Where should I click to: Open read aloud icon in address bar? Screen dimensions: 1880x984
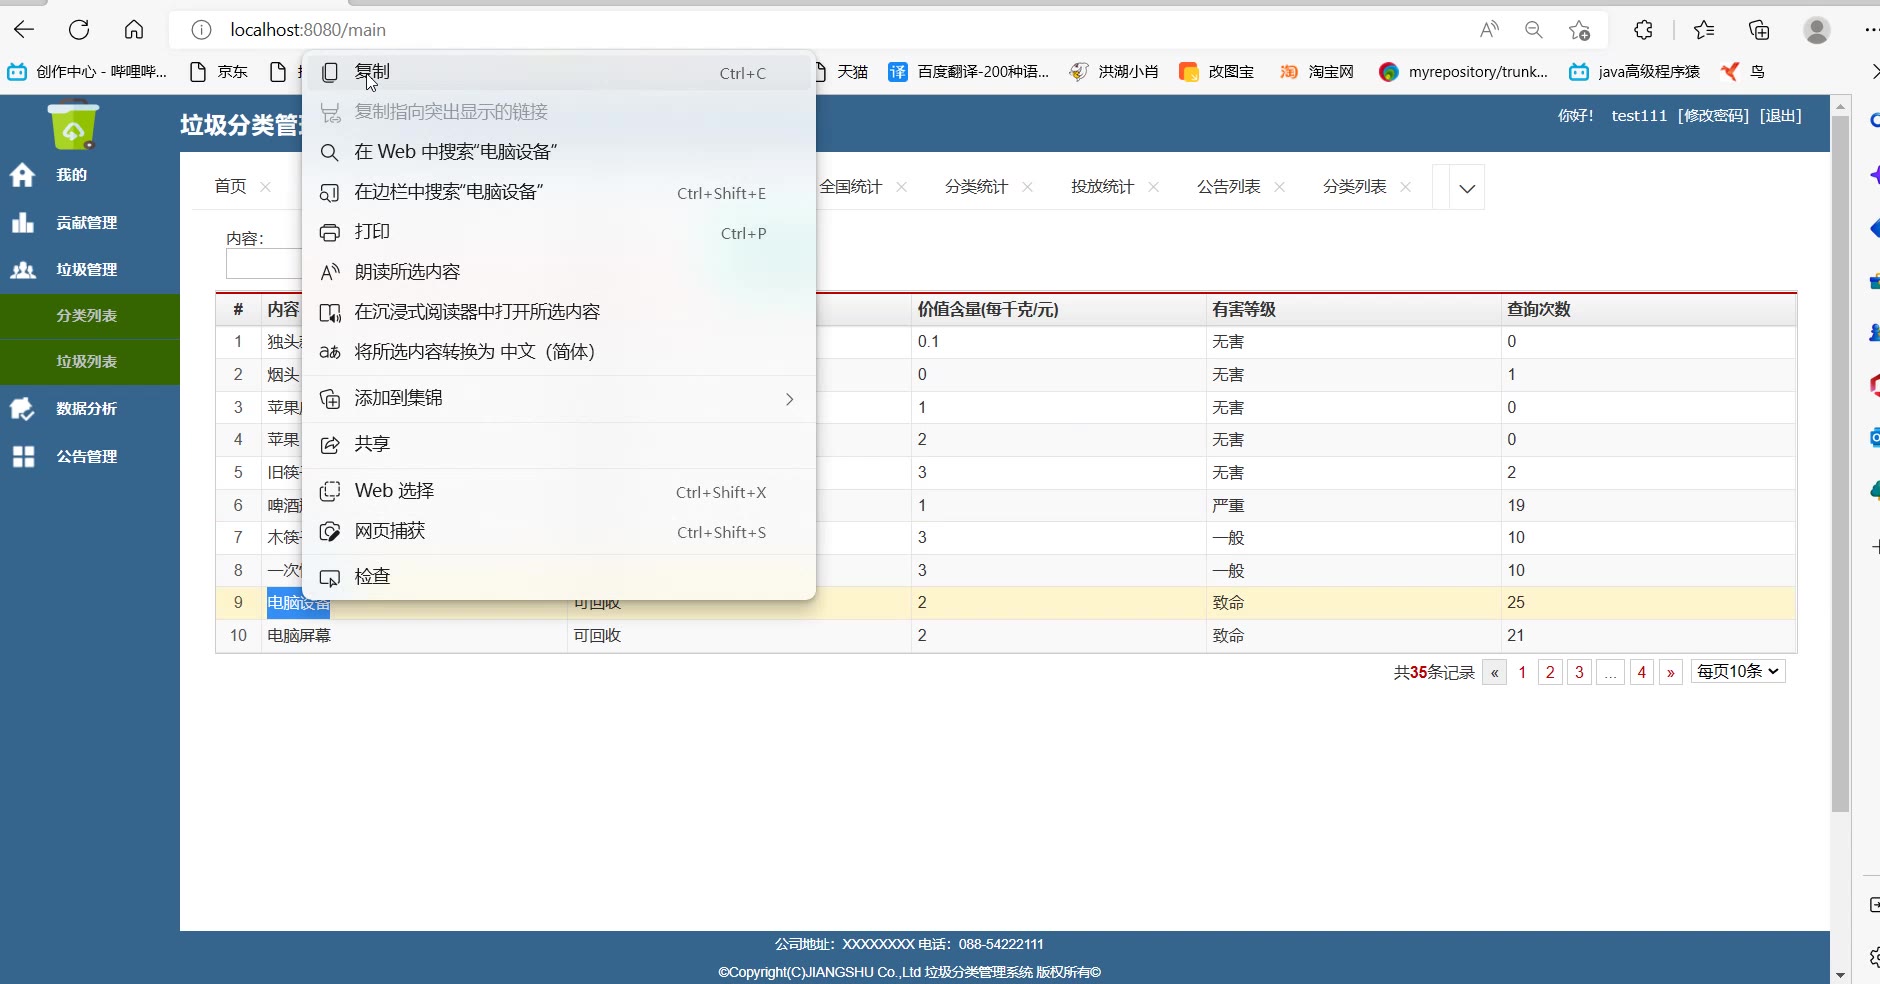click(x=1489, y=30)
